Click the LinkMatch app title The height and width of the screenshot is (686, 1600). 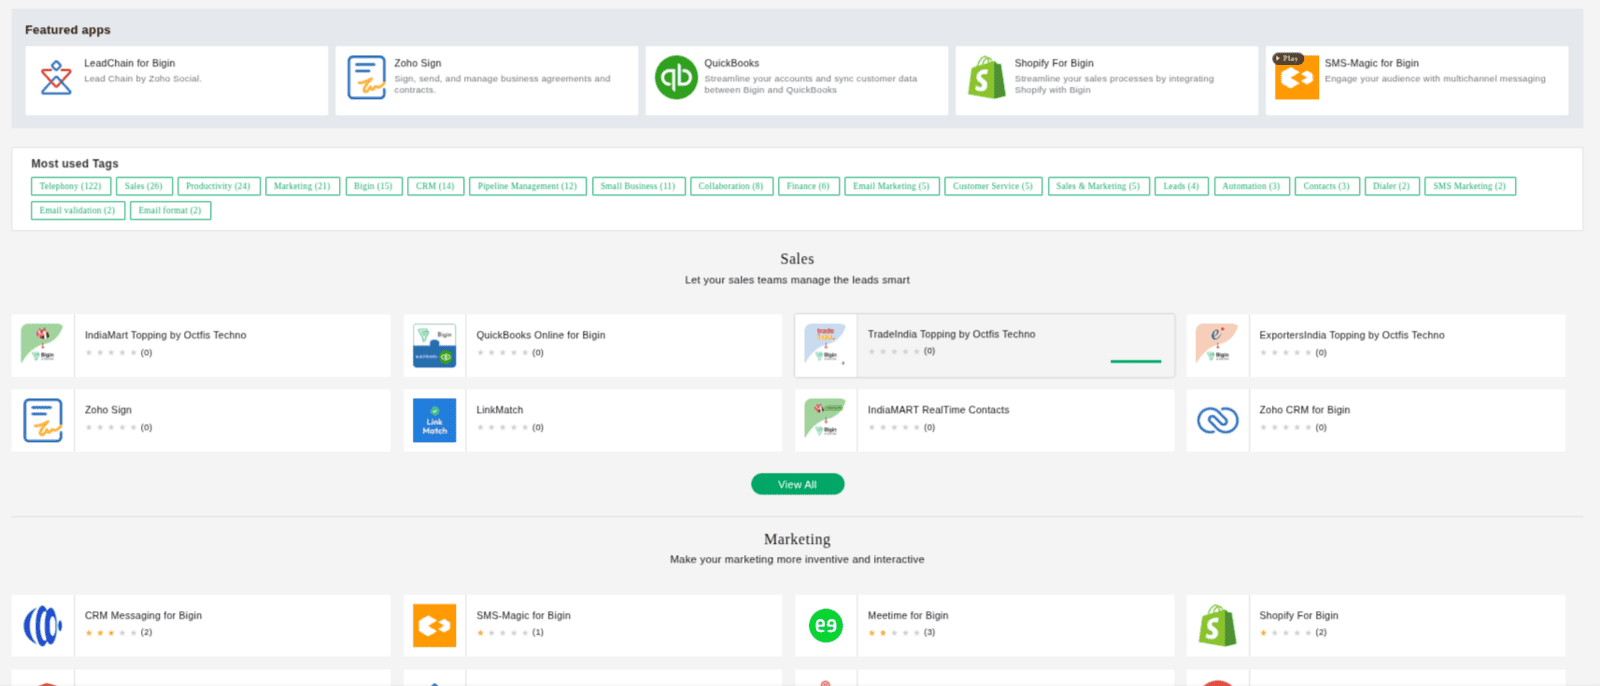pos(500,410)
